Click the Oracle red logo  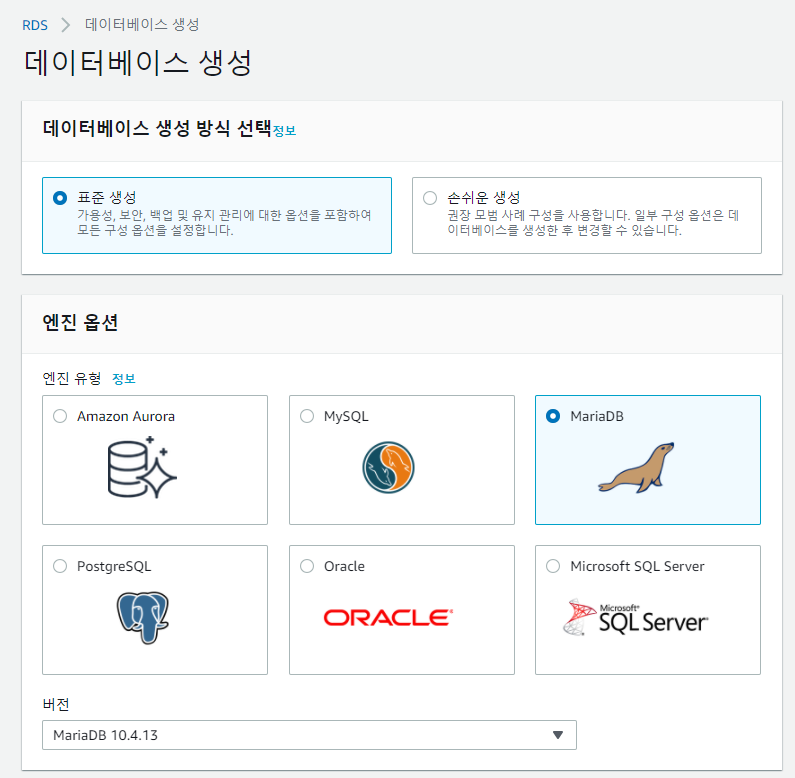(388, 617)
